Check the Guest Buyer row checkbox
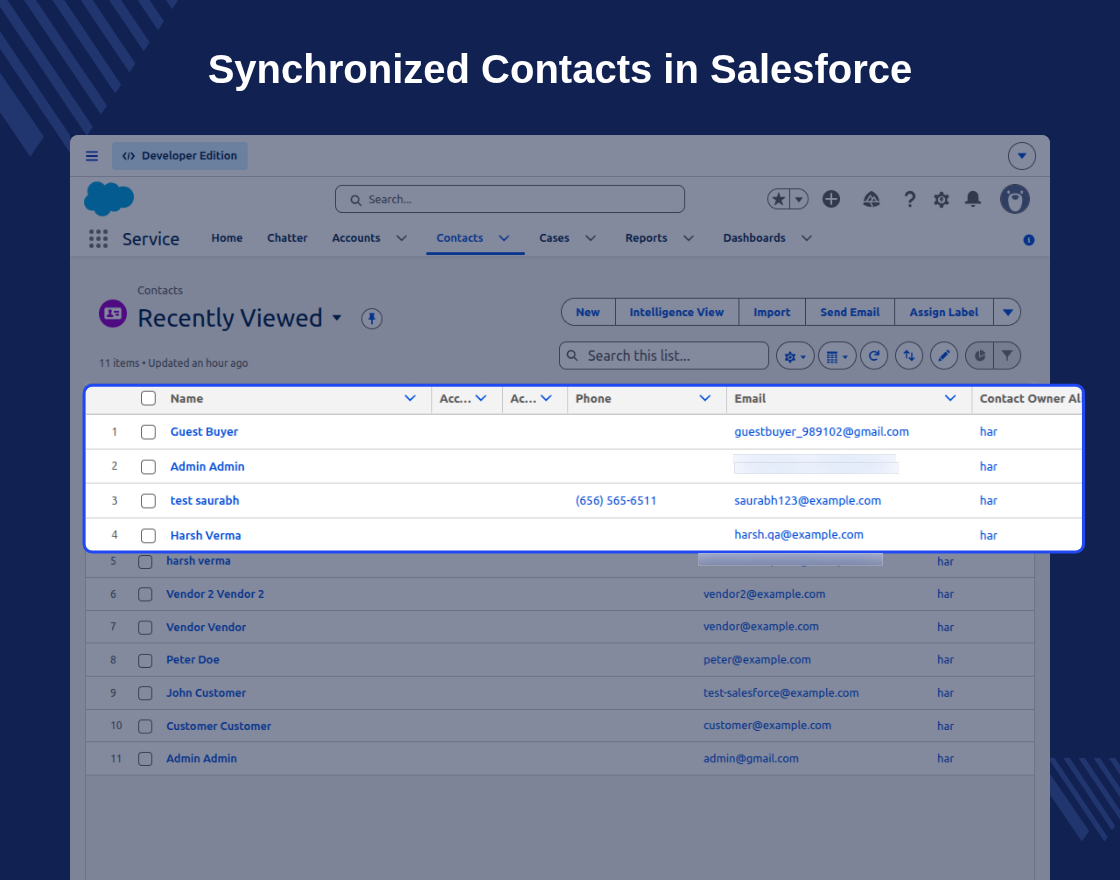This screenshot has height=880, width=1120. pyautogui.click(x=148, y=432)
